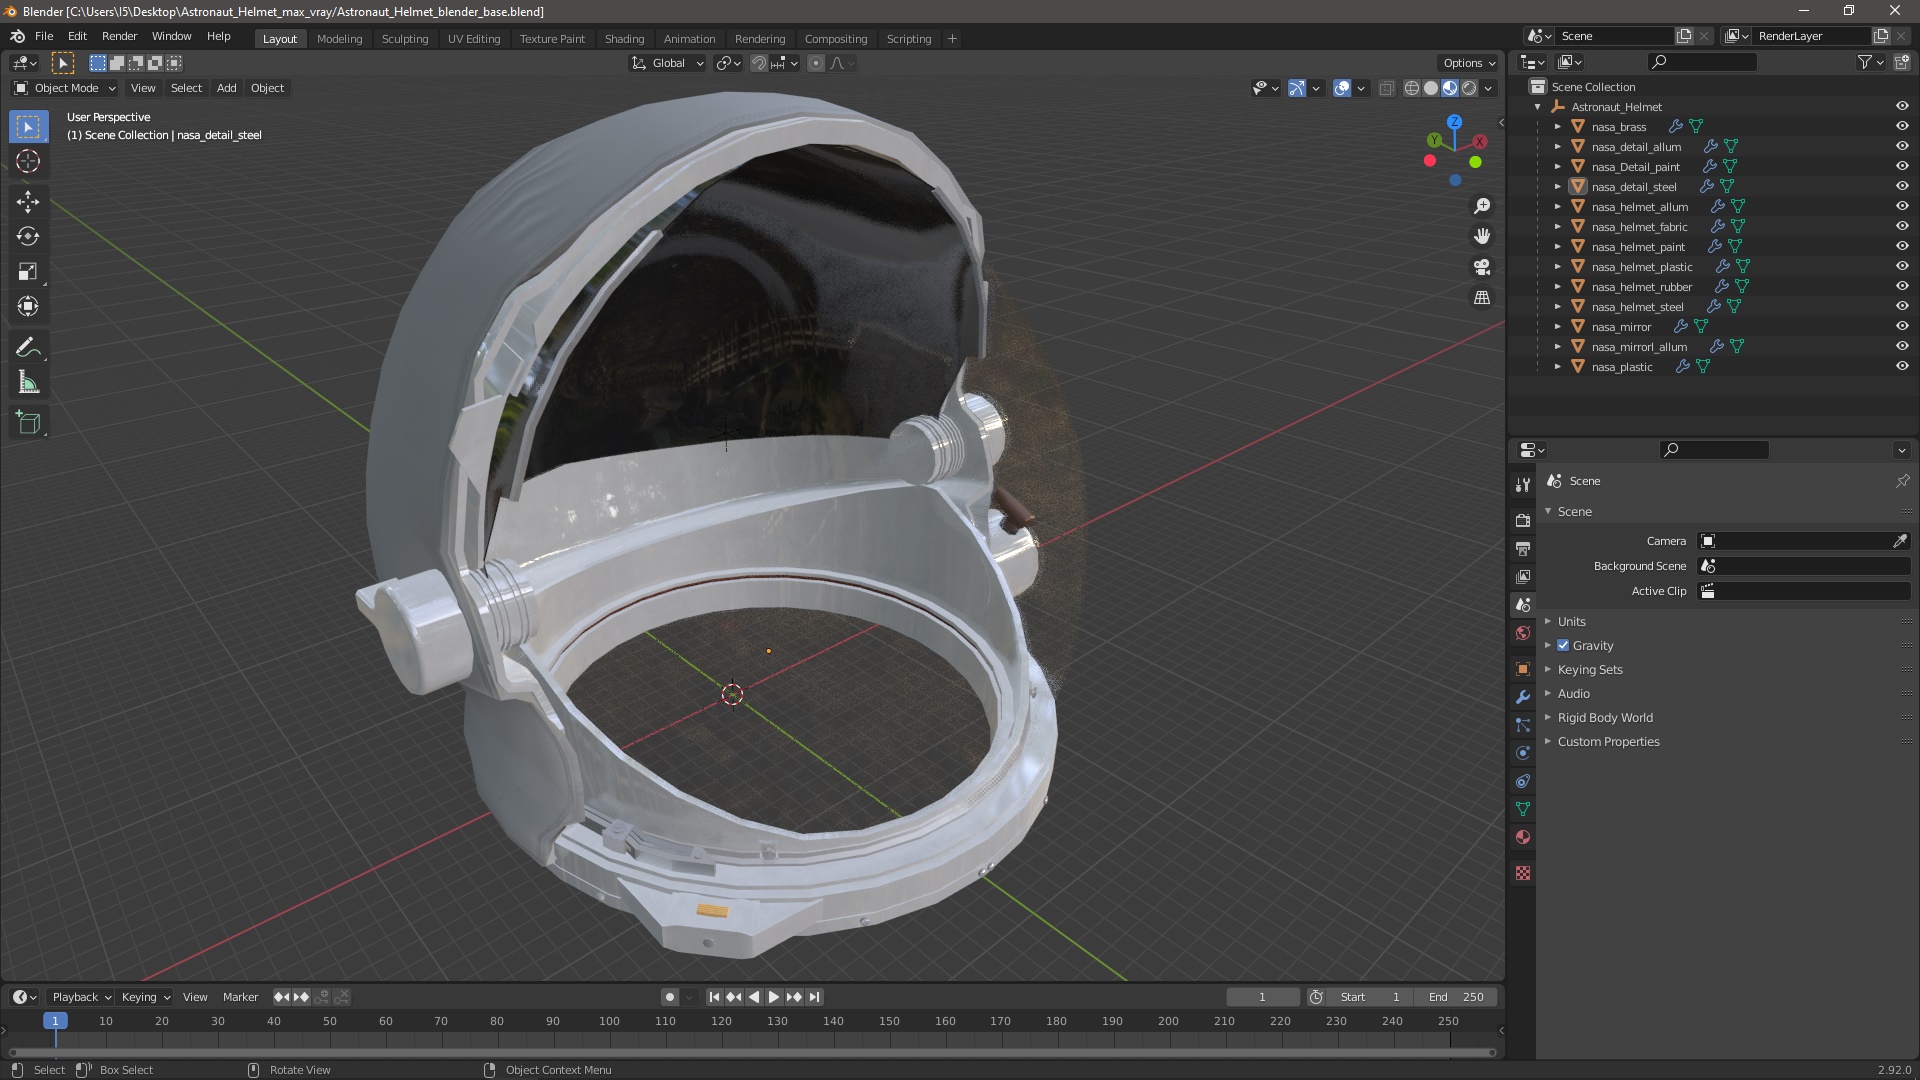Switch to the Sculpting workspace tab
Image resolution: width=1920 pixels, height=1080 pixels.
click(405, 39)
